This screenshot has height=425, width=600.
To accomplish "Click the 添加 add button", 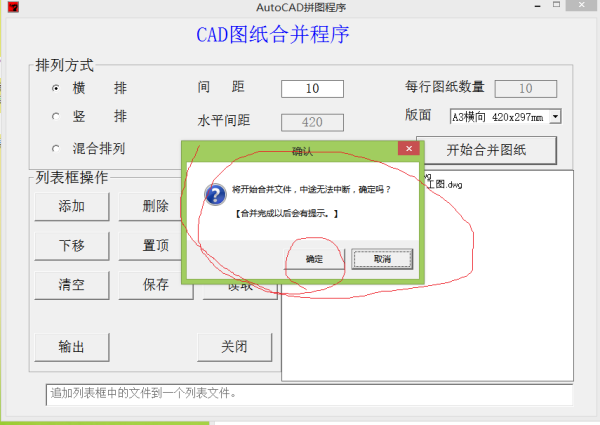I will click(x=72, y=206).
